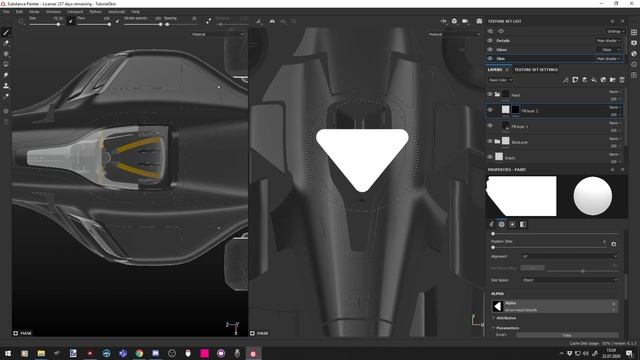Click the lazy mouse icon

[209, 21]
